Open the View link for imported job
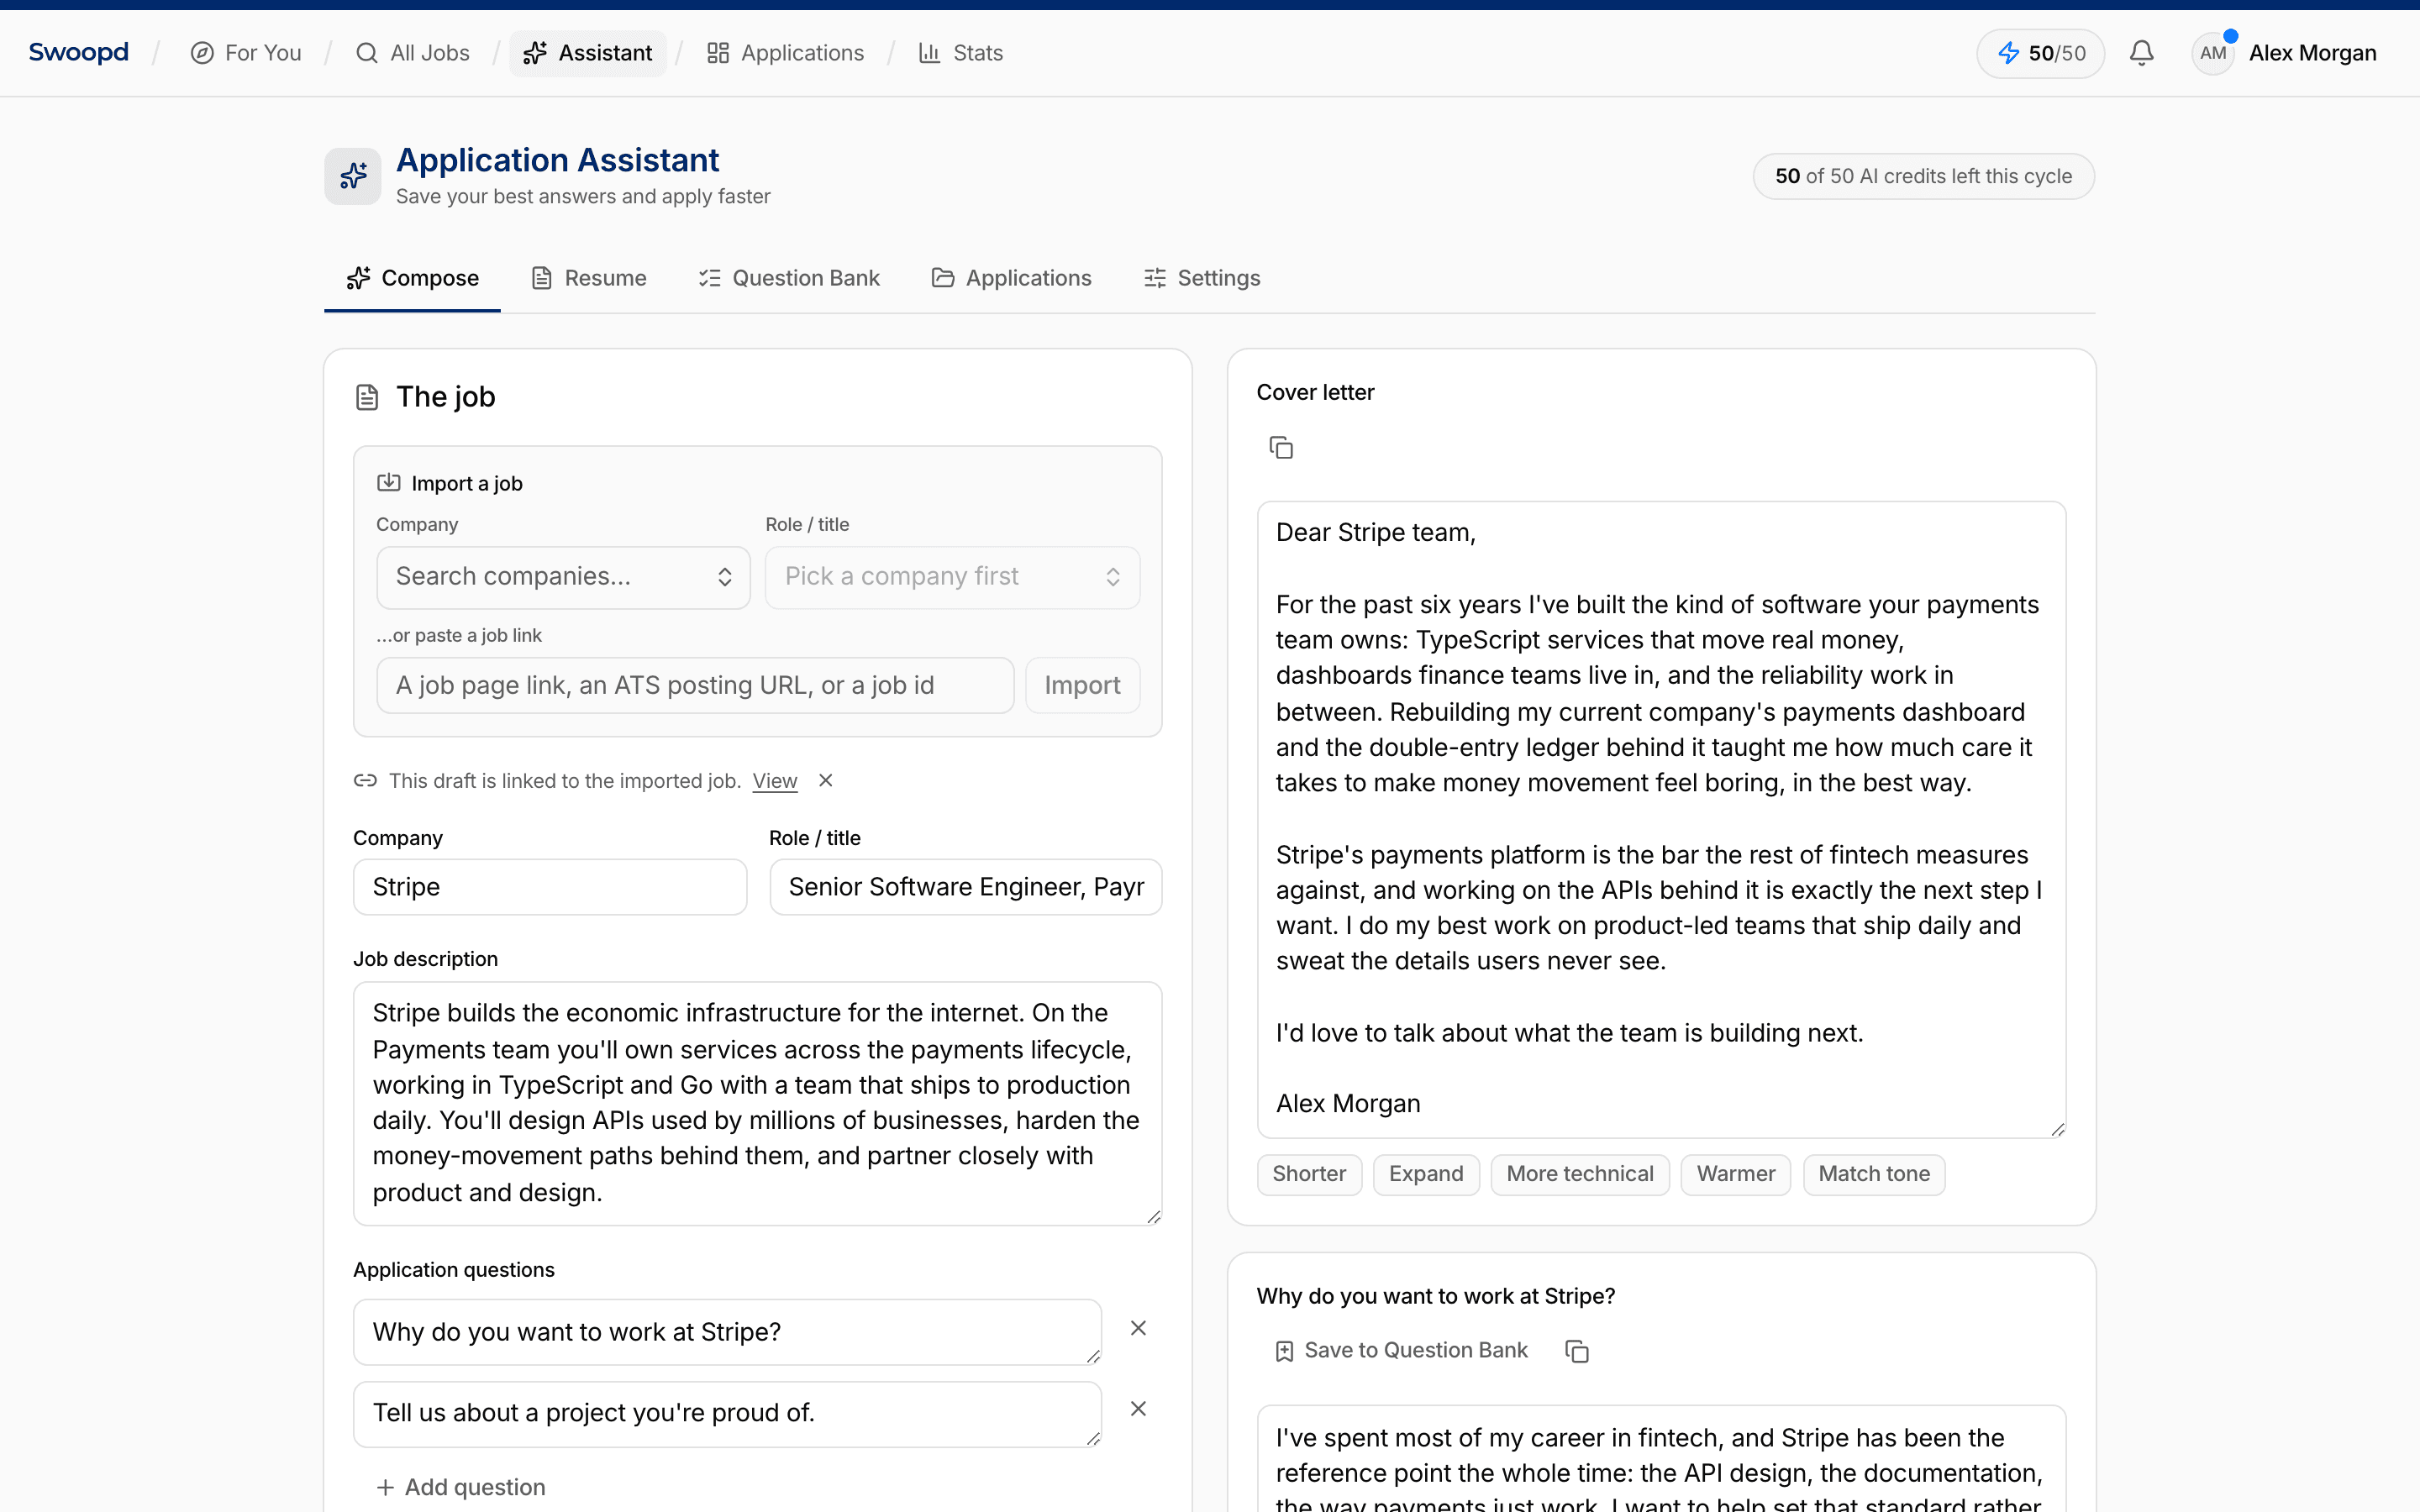 775,781
